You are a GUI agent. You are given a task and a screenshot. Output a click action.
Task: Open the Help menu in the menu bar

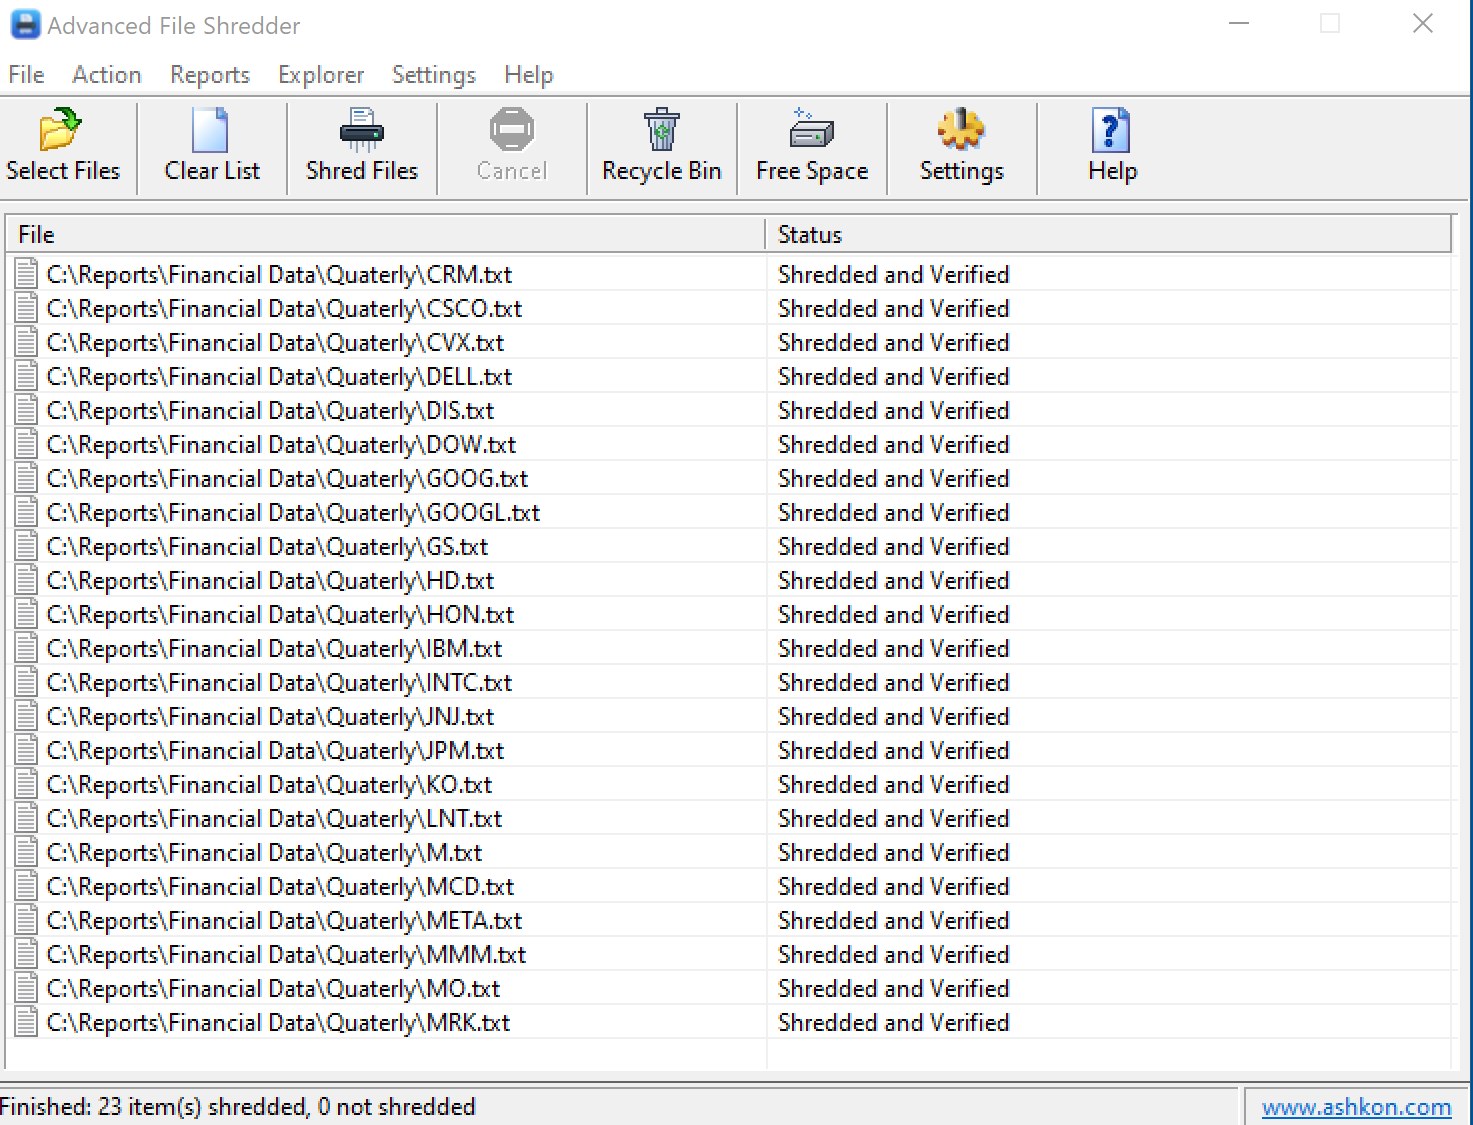coord(529,75)
